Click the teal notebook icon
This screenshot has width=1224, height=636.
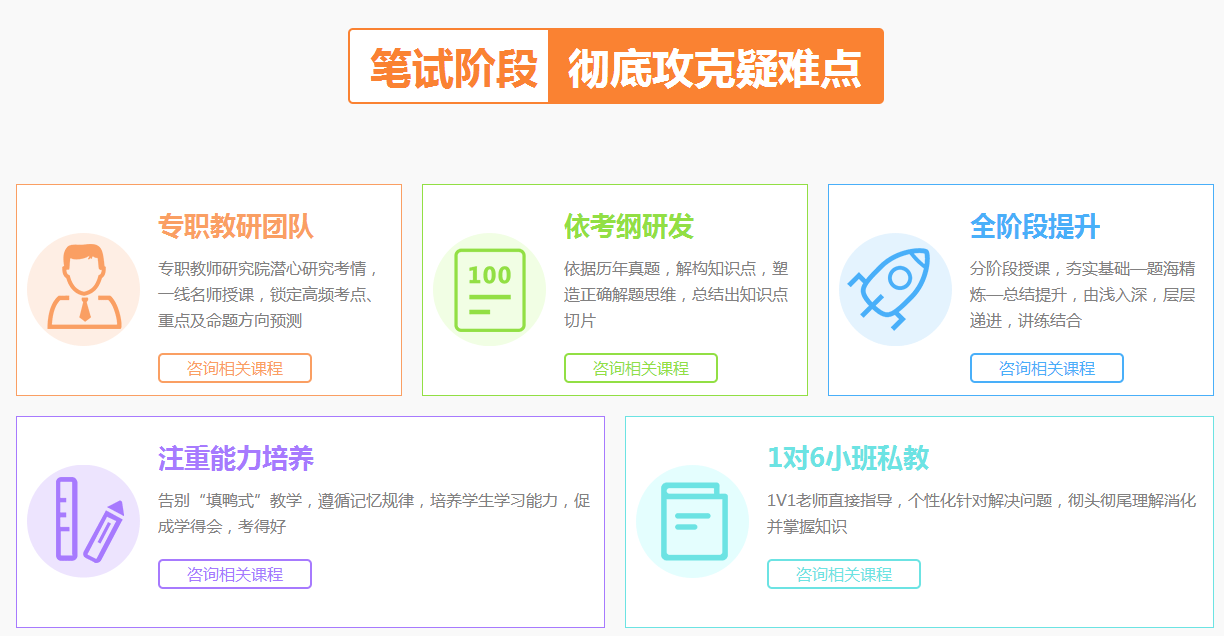tap(693, 521)
